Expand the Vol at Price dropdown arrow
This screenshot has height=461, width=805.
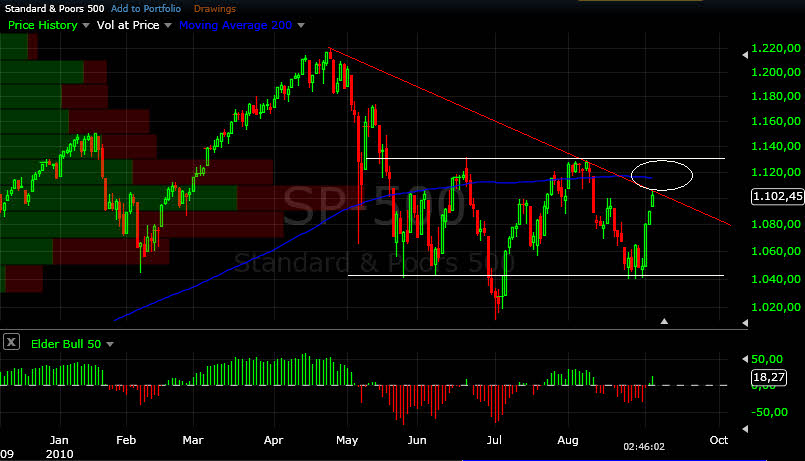point(168,25)
